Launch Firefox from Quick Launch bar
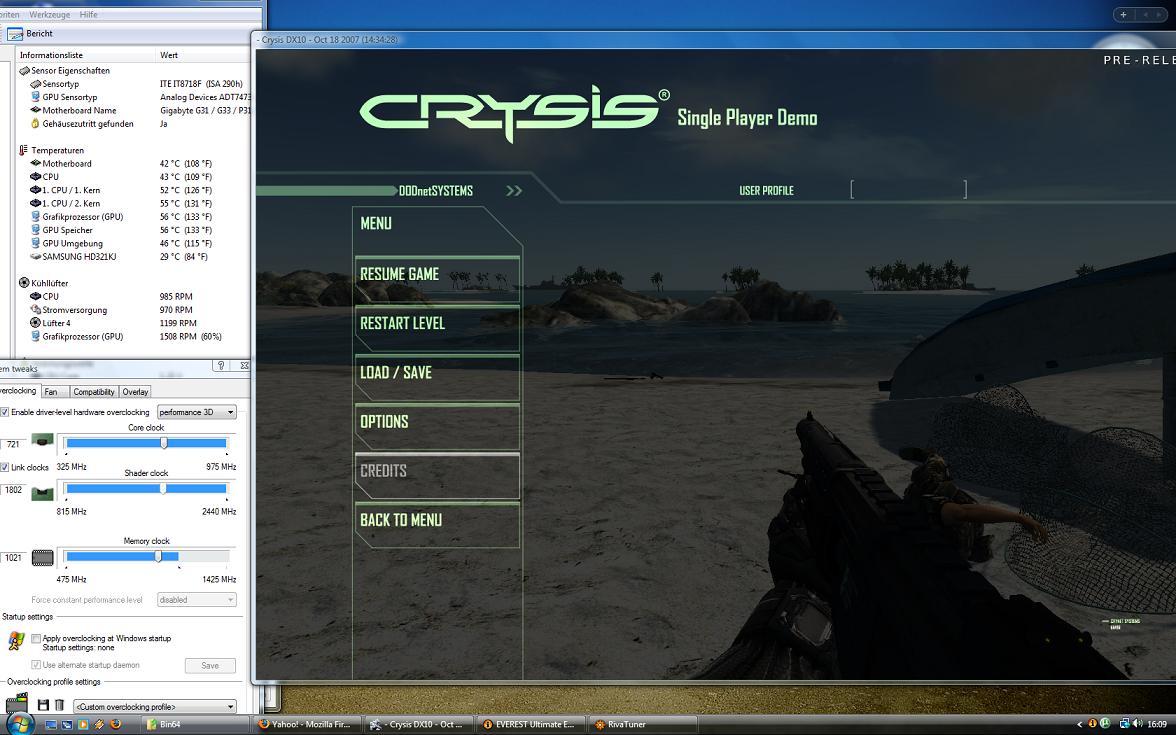The image size is (1176, 735). (x=116, y=724)
